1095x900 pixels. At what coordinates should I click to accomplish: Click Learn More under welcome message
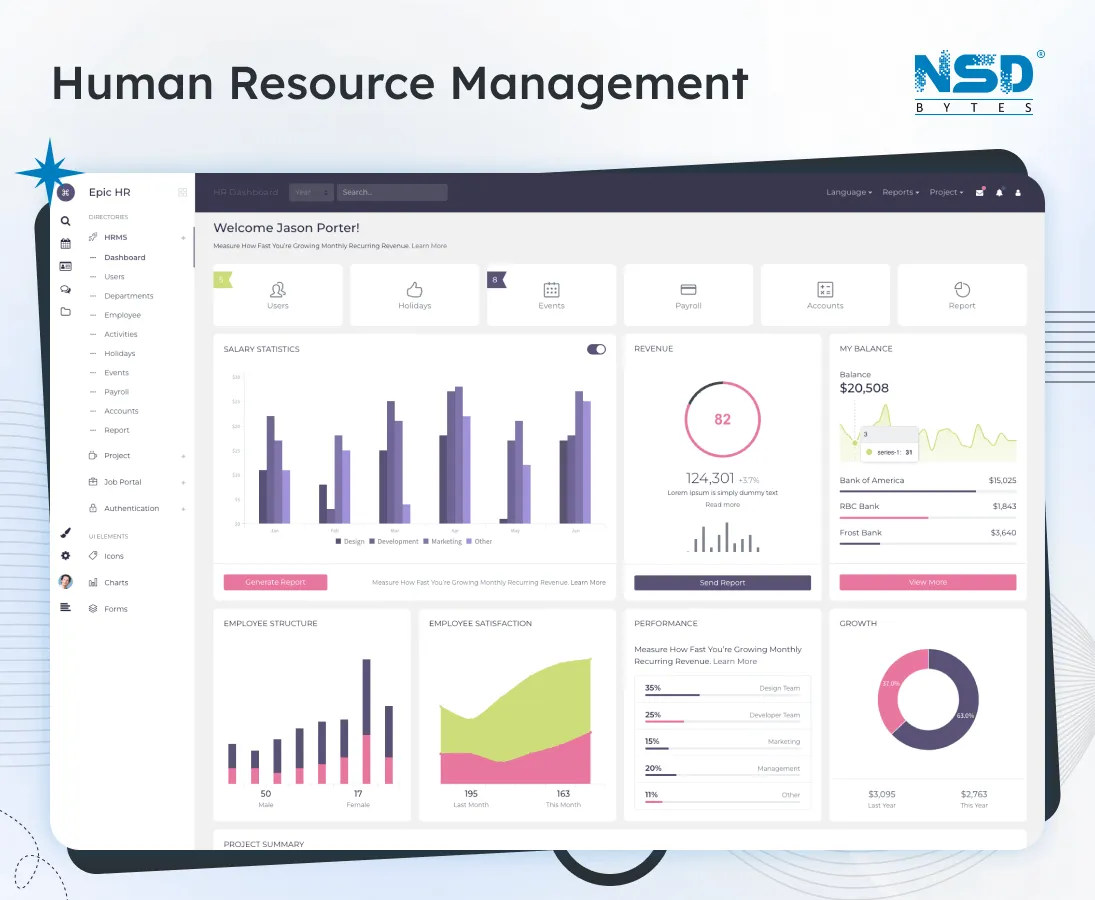coord(429,246)
